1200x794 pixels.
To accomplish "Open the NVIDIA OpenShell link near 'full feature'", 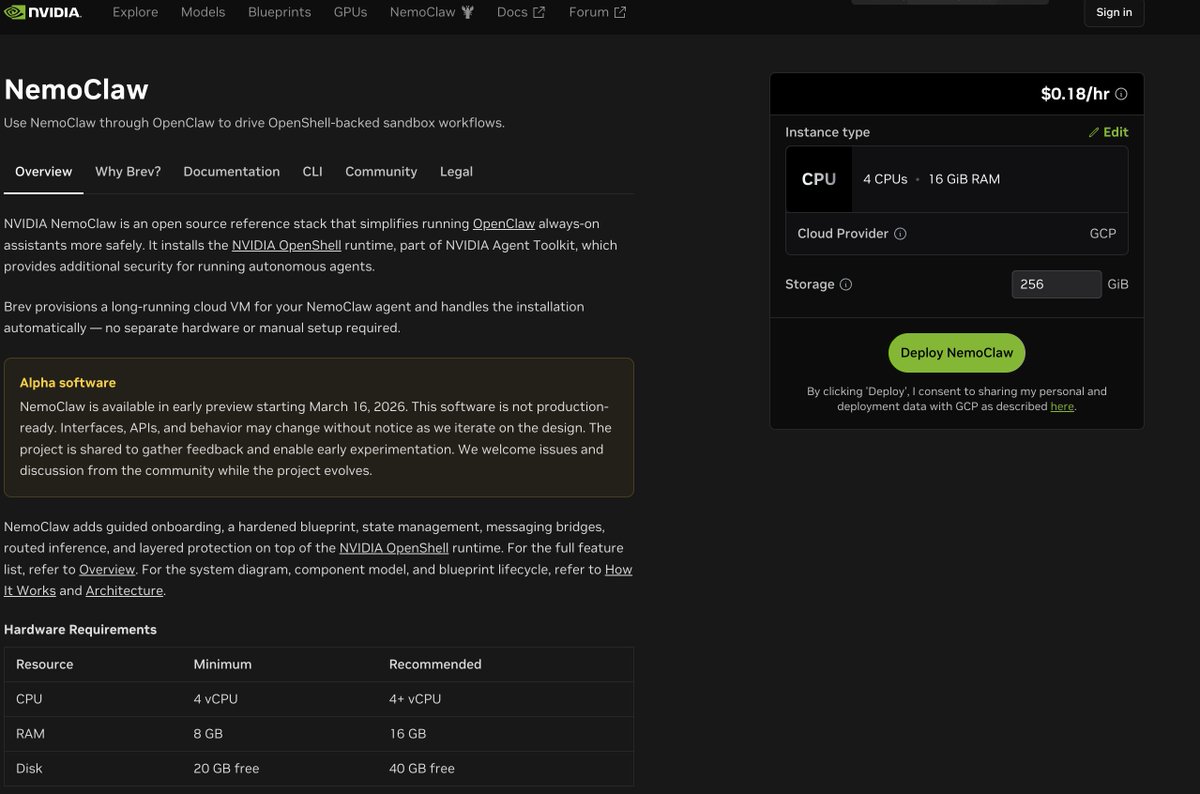I will click(394, 548).
